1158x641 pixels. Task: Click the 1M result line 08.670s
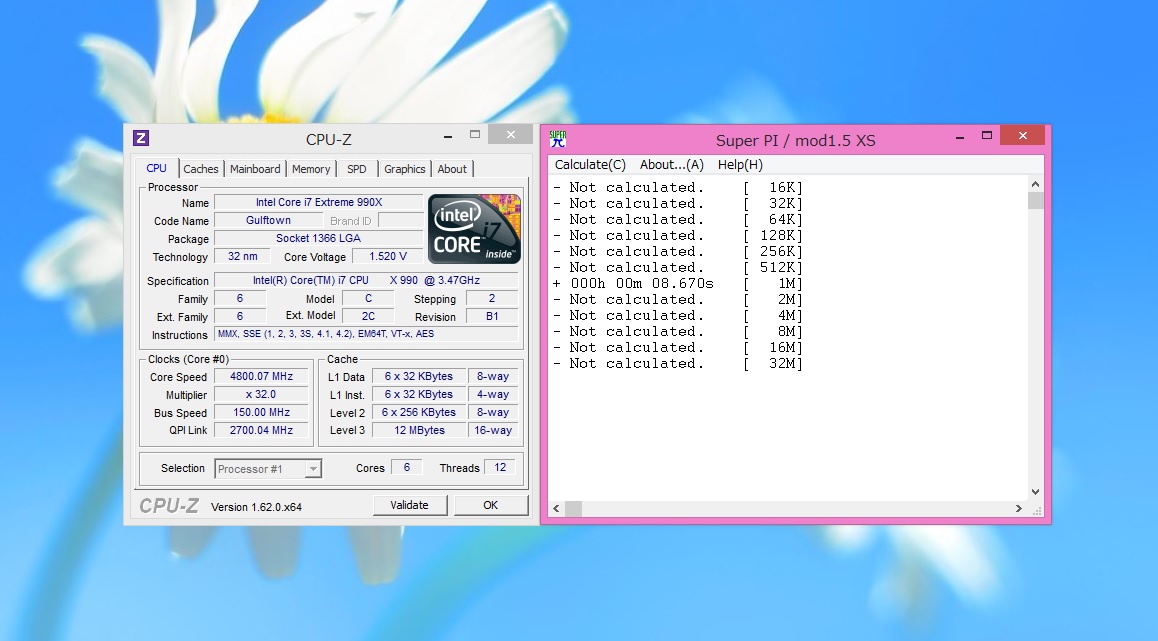click(678, 284)
